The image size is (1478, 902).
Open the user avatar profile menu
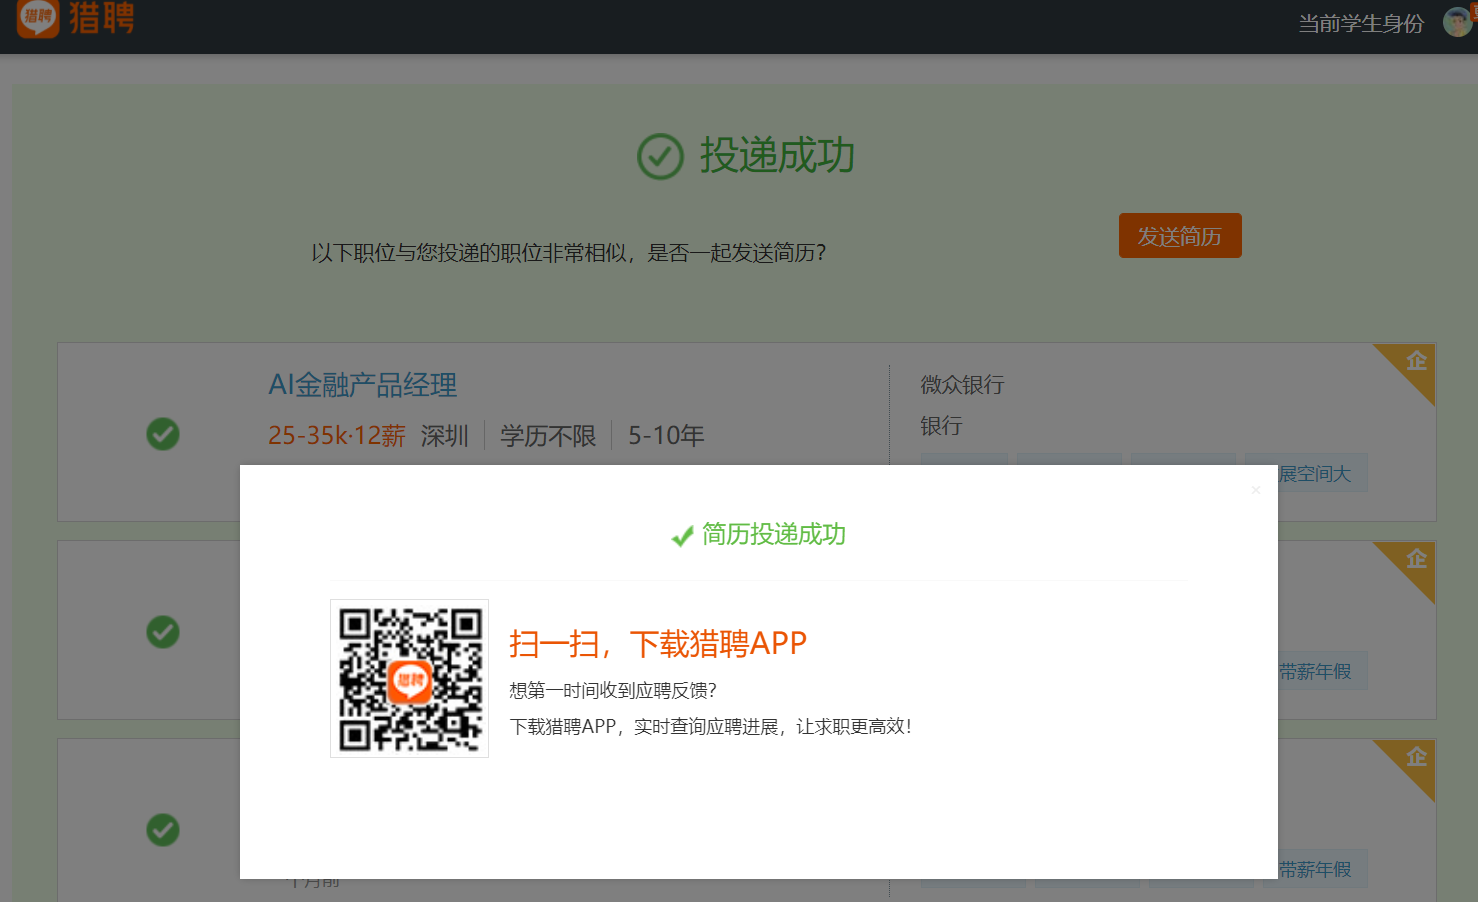pos(1458,22)
